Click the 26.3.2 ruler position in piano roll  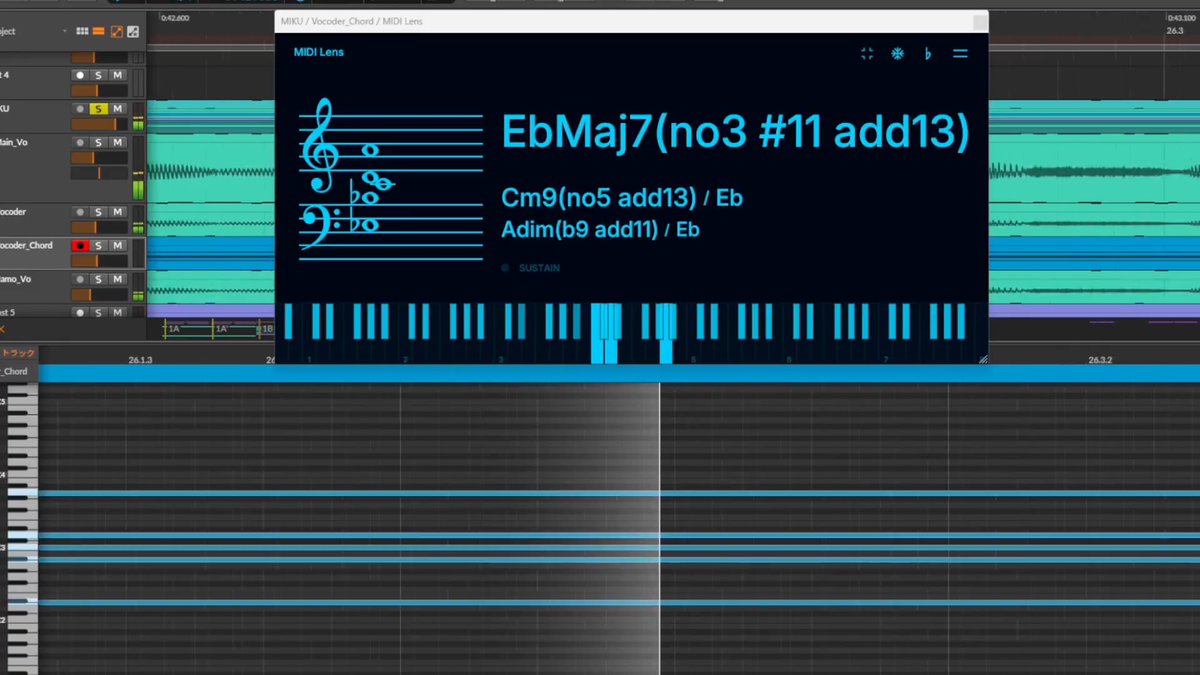point(1100,360)
